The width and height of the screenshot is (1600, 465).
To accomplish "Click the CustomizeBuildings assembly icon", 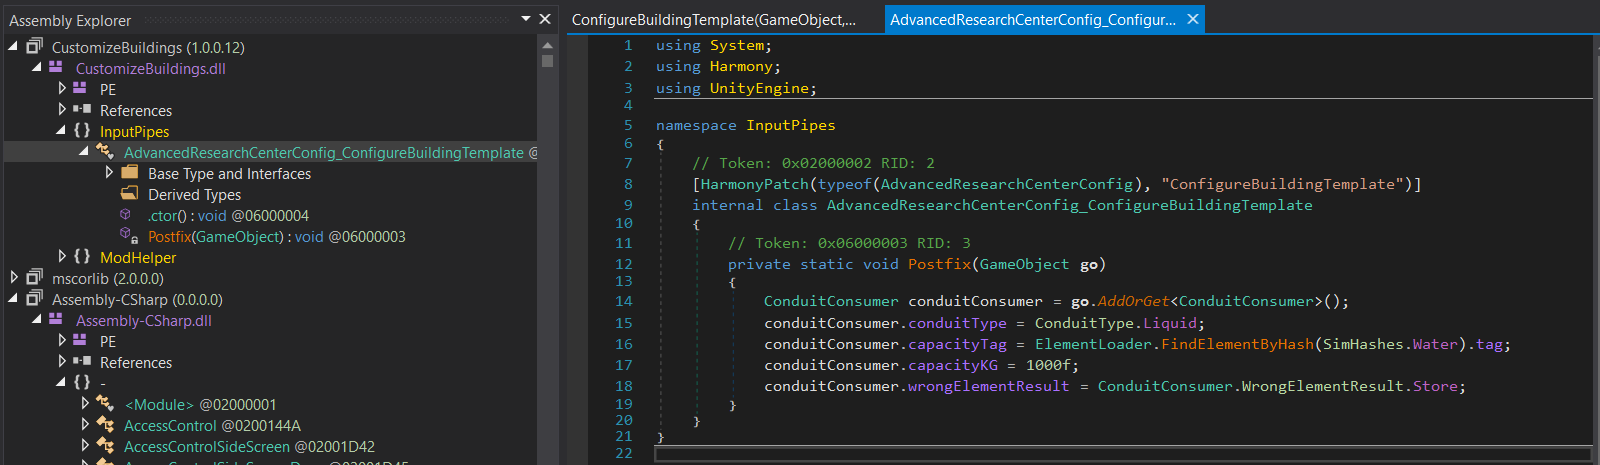I will [35, 47].
